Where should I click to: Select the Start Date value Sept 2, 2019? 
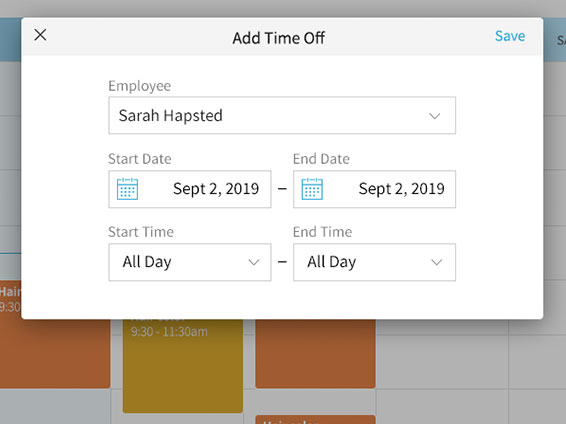click(x=216, y=189)
